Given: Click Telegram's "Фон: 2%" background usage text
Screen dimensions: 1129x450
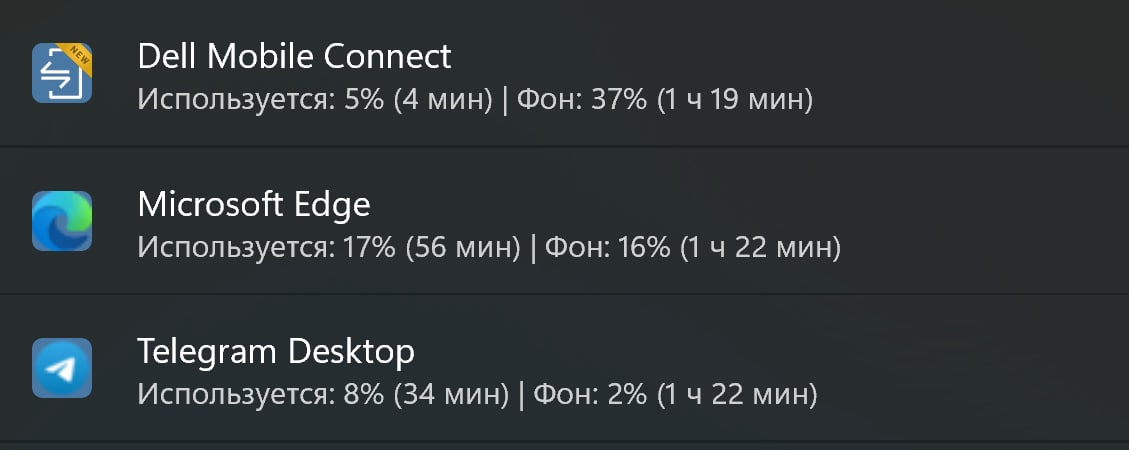Looking at the screenshot, I should 590,395.
